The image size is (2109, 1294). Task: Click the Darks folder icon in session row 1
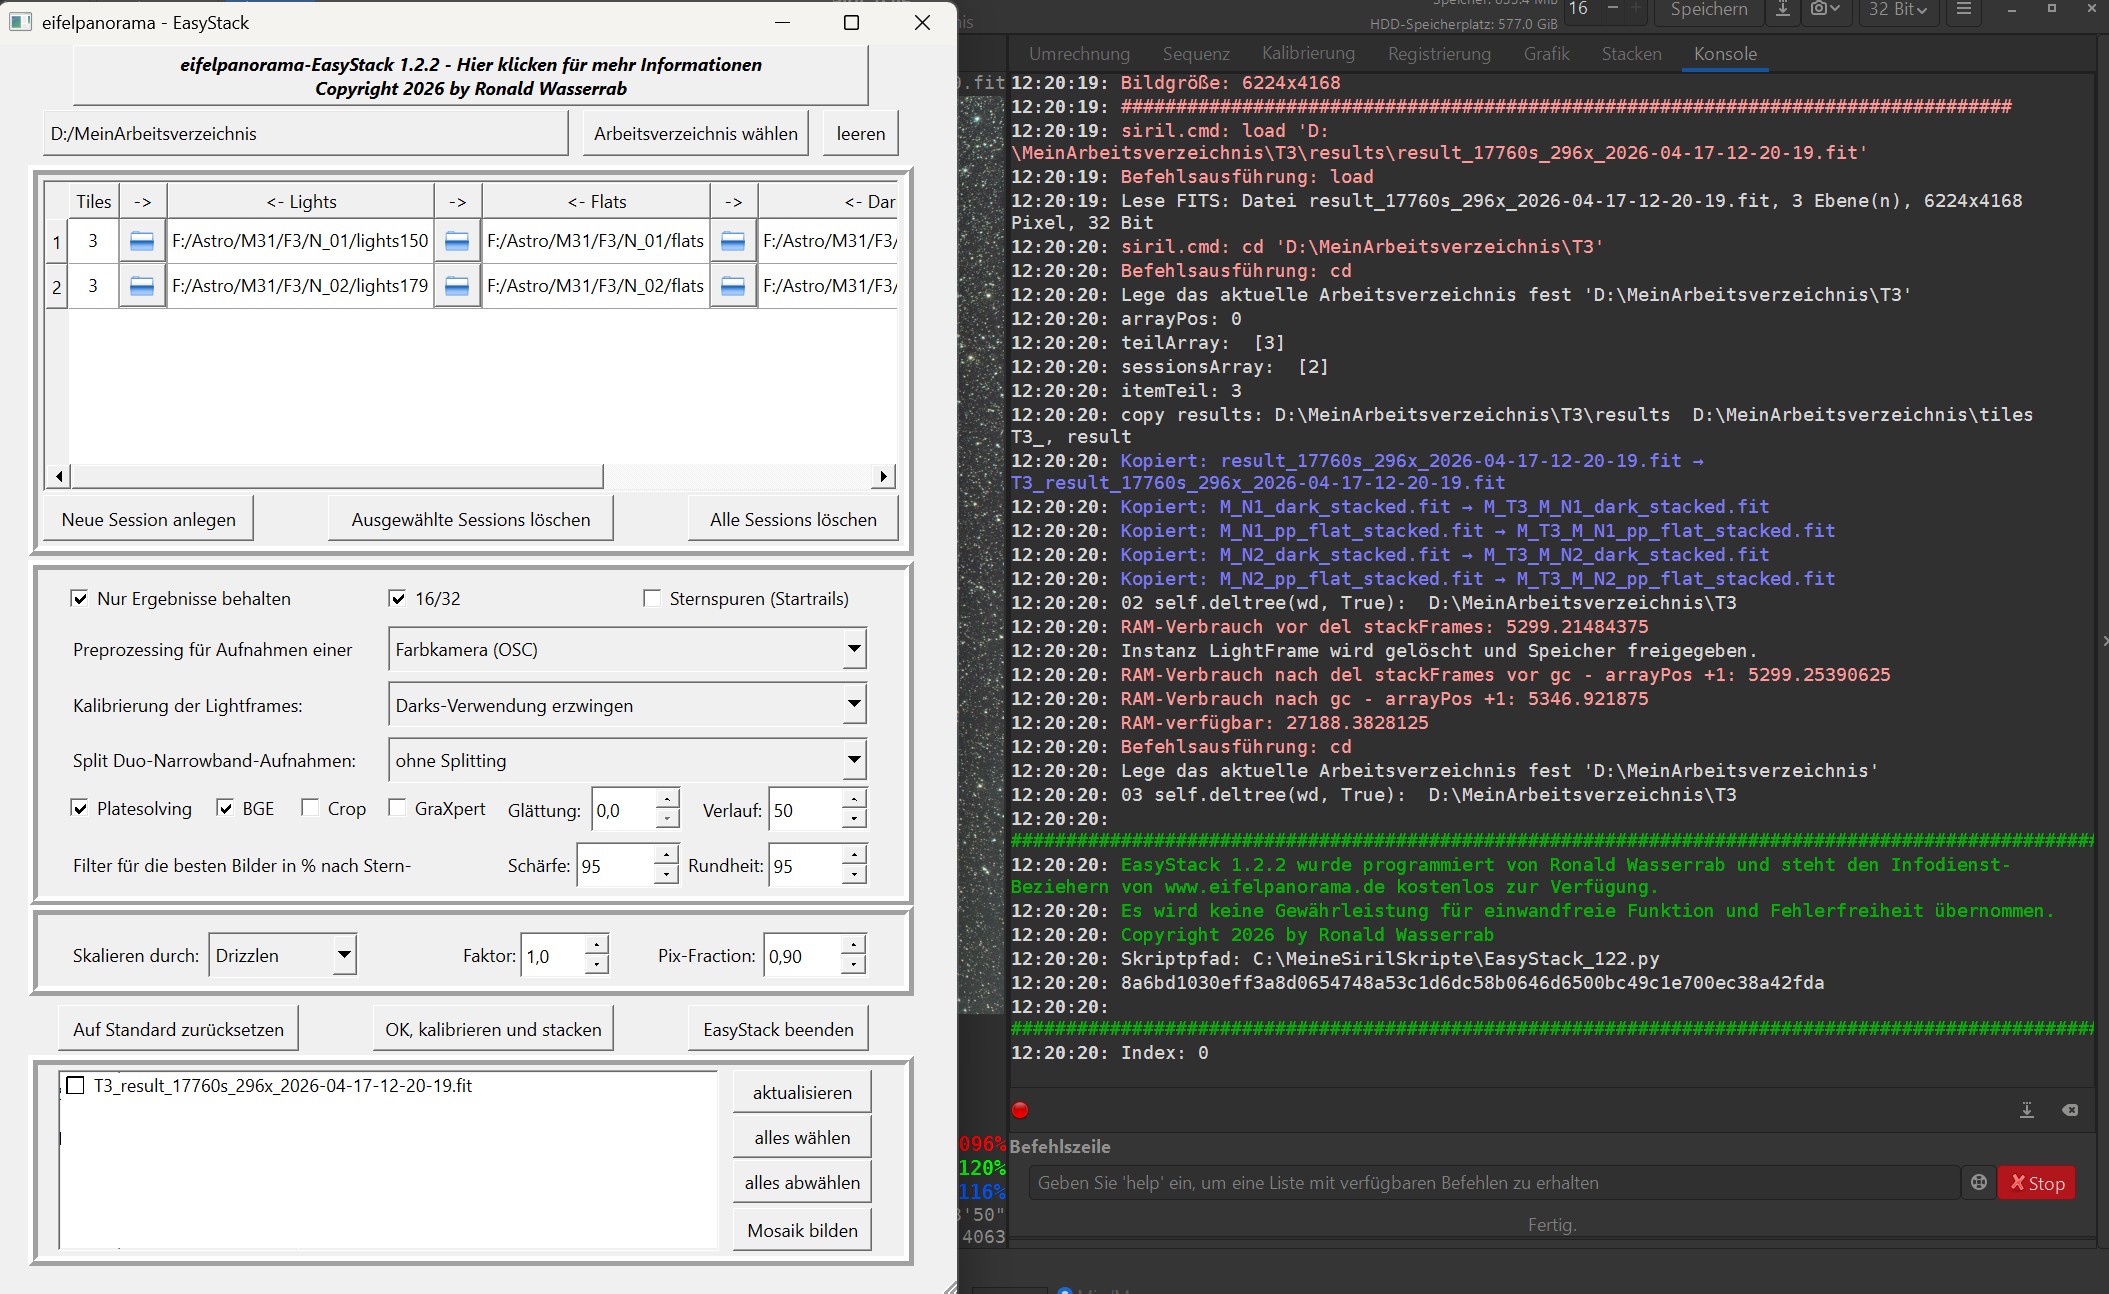click(x=733, y=241)
